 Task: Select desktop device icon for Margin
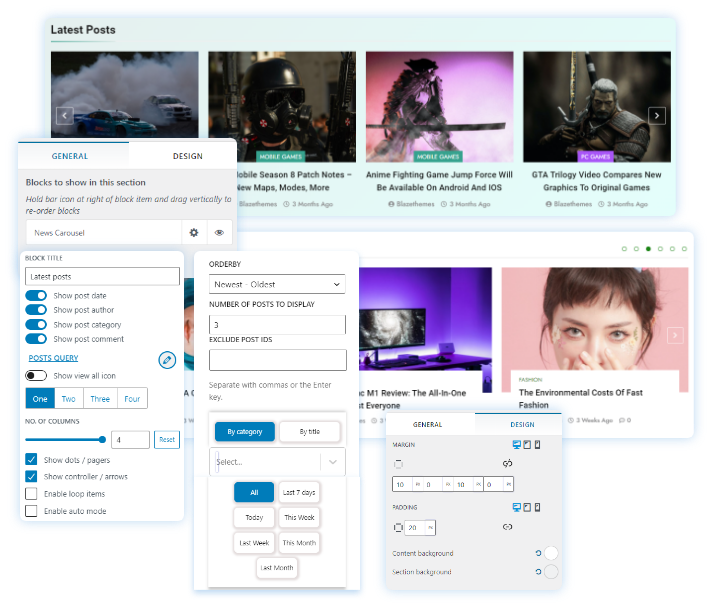click(516, 445)
